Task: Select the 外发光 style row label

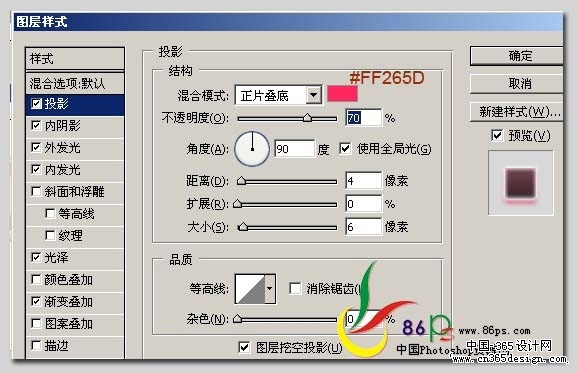Action: (x=63, y=148)
